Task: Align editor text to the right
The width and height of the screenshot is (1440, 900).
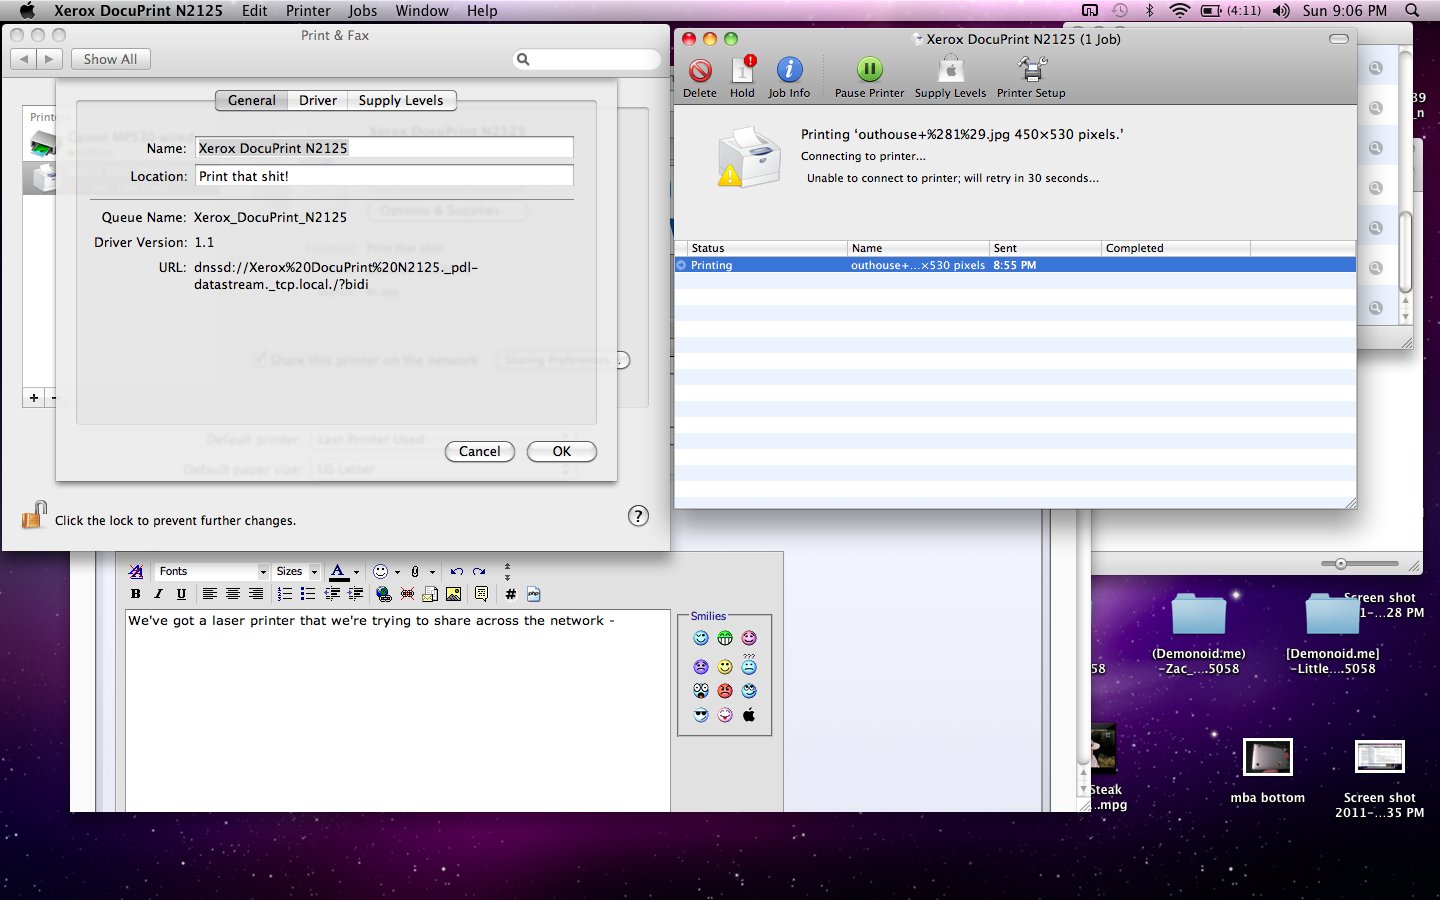Action: coord(255,594)
